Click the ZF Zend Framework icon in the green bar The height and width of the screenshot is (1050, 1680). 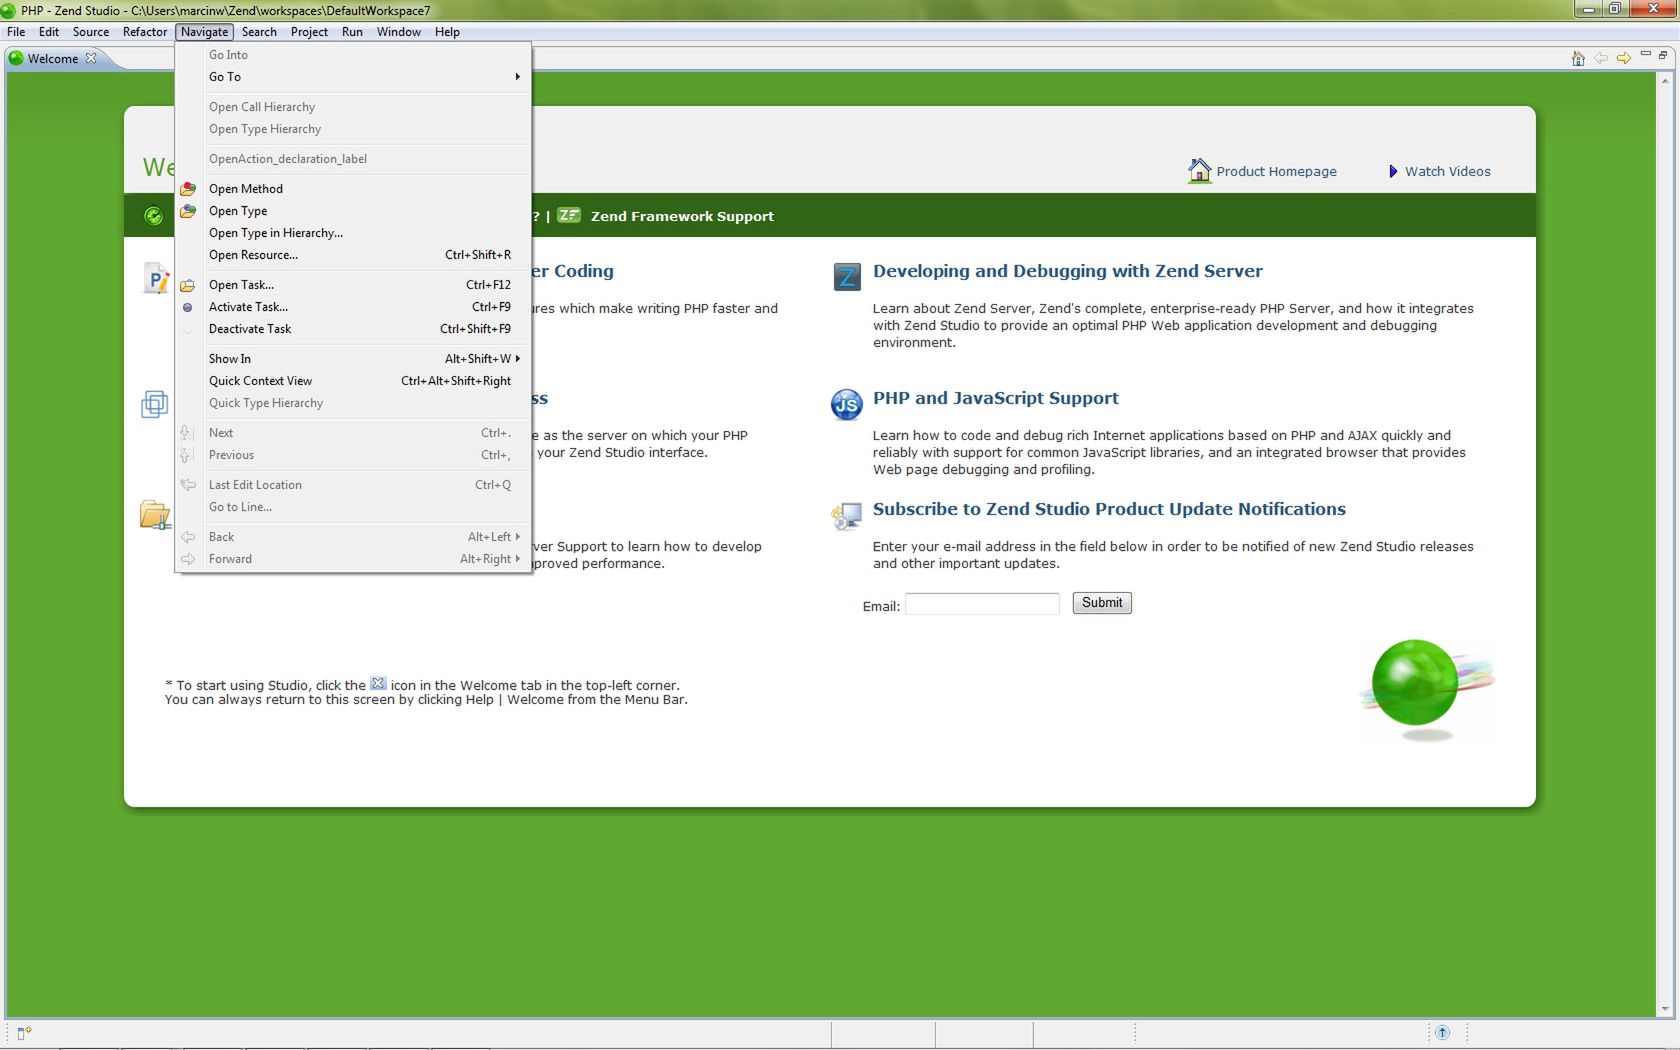coord(569,215)
